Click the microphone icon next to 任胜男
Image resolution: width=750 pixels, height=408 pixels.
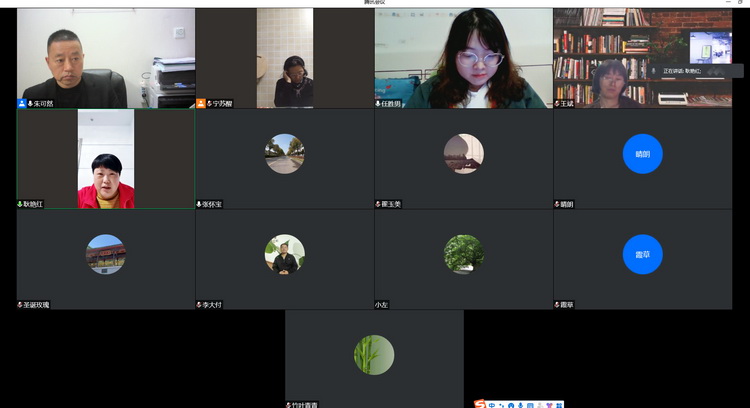[379, 103]
